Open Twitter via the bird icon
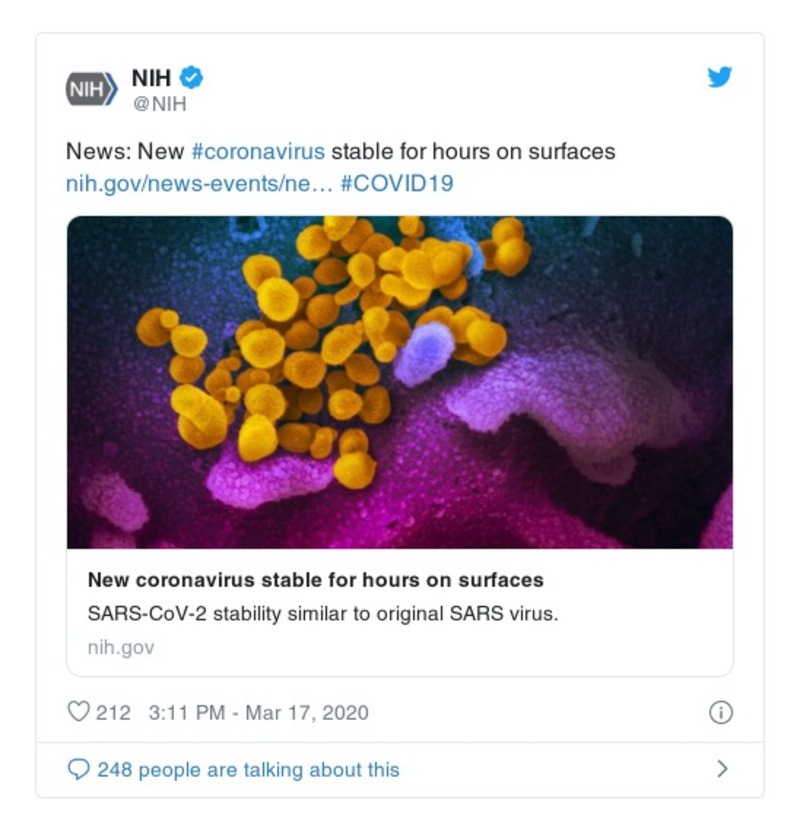 coord(720,77)
